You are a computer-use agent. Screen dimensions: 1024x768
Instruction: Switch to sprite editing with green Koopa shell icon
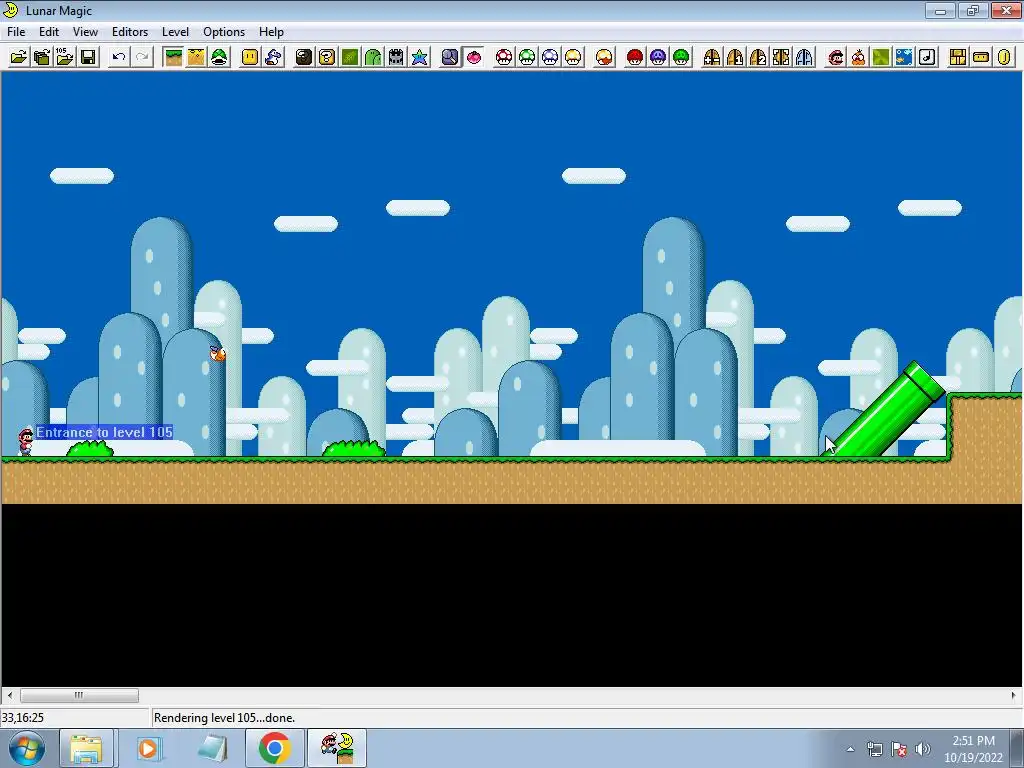pos(219,57)
